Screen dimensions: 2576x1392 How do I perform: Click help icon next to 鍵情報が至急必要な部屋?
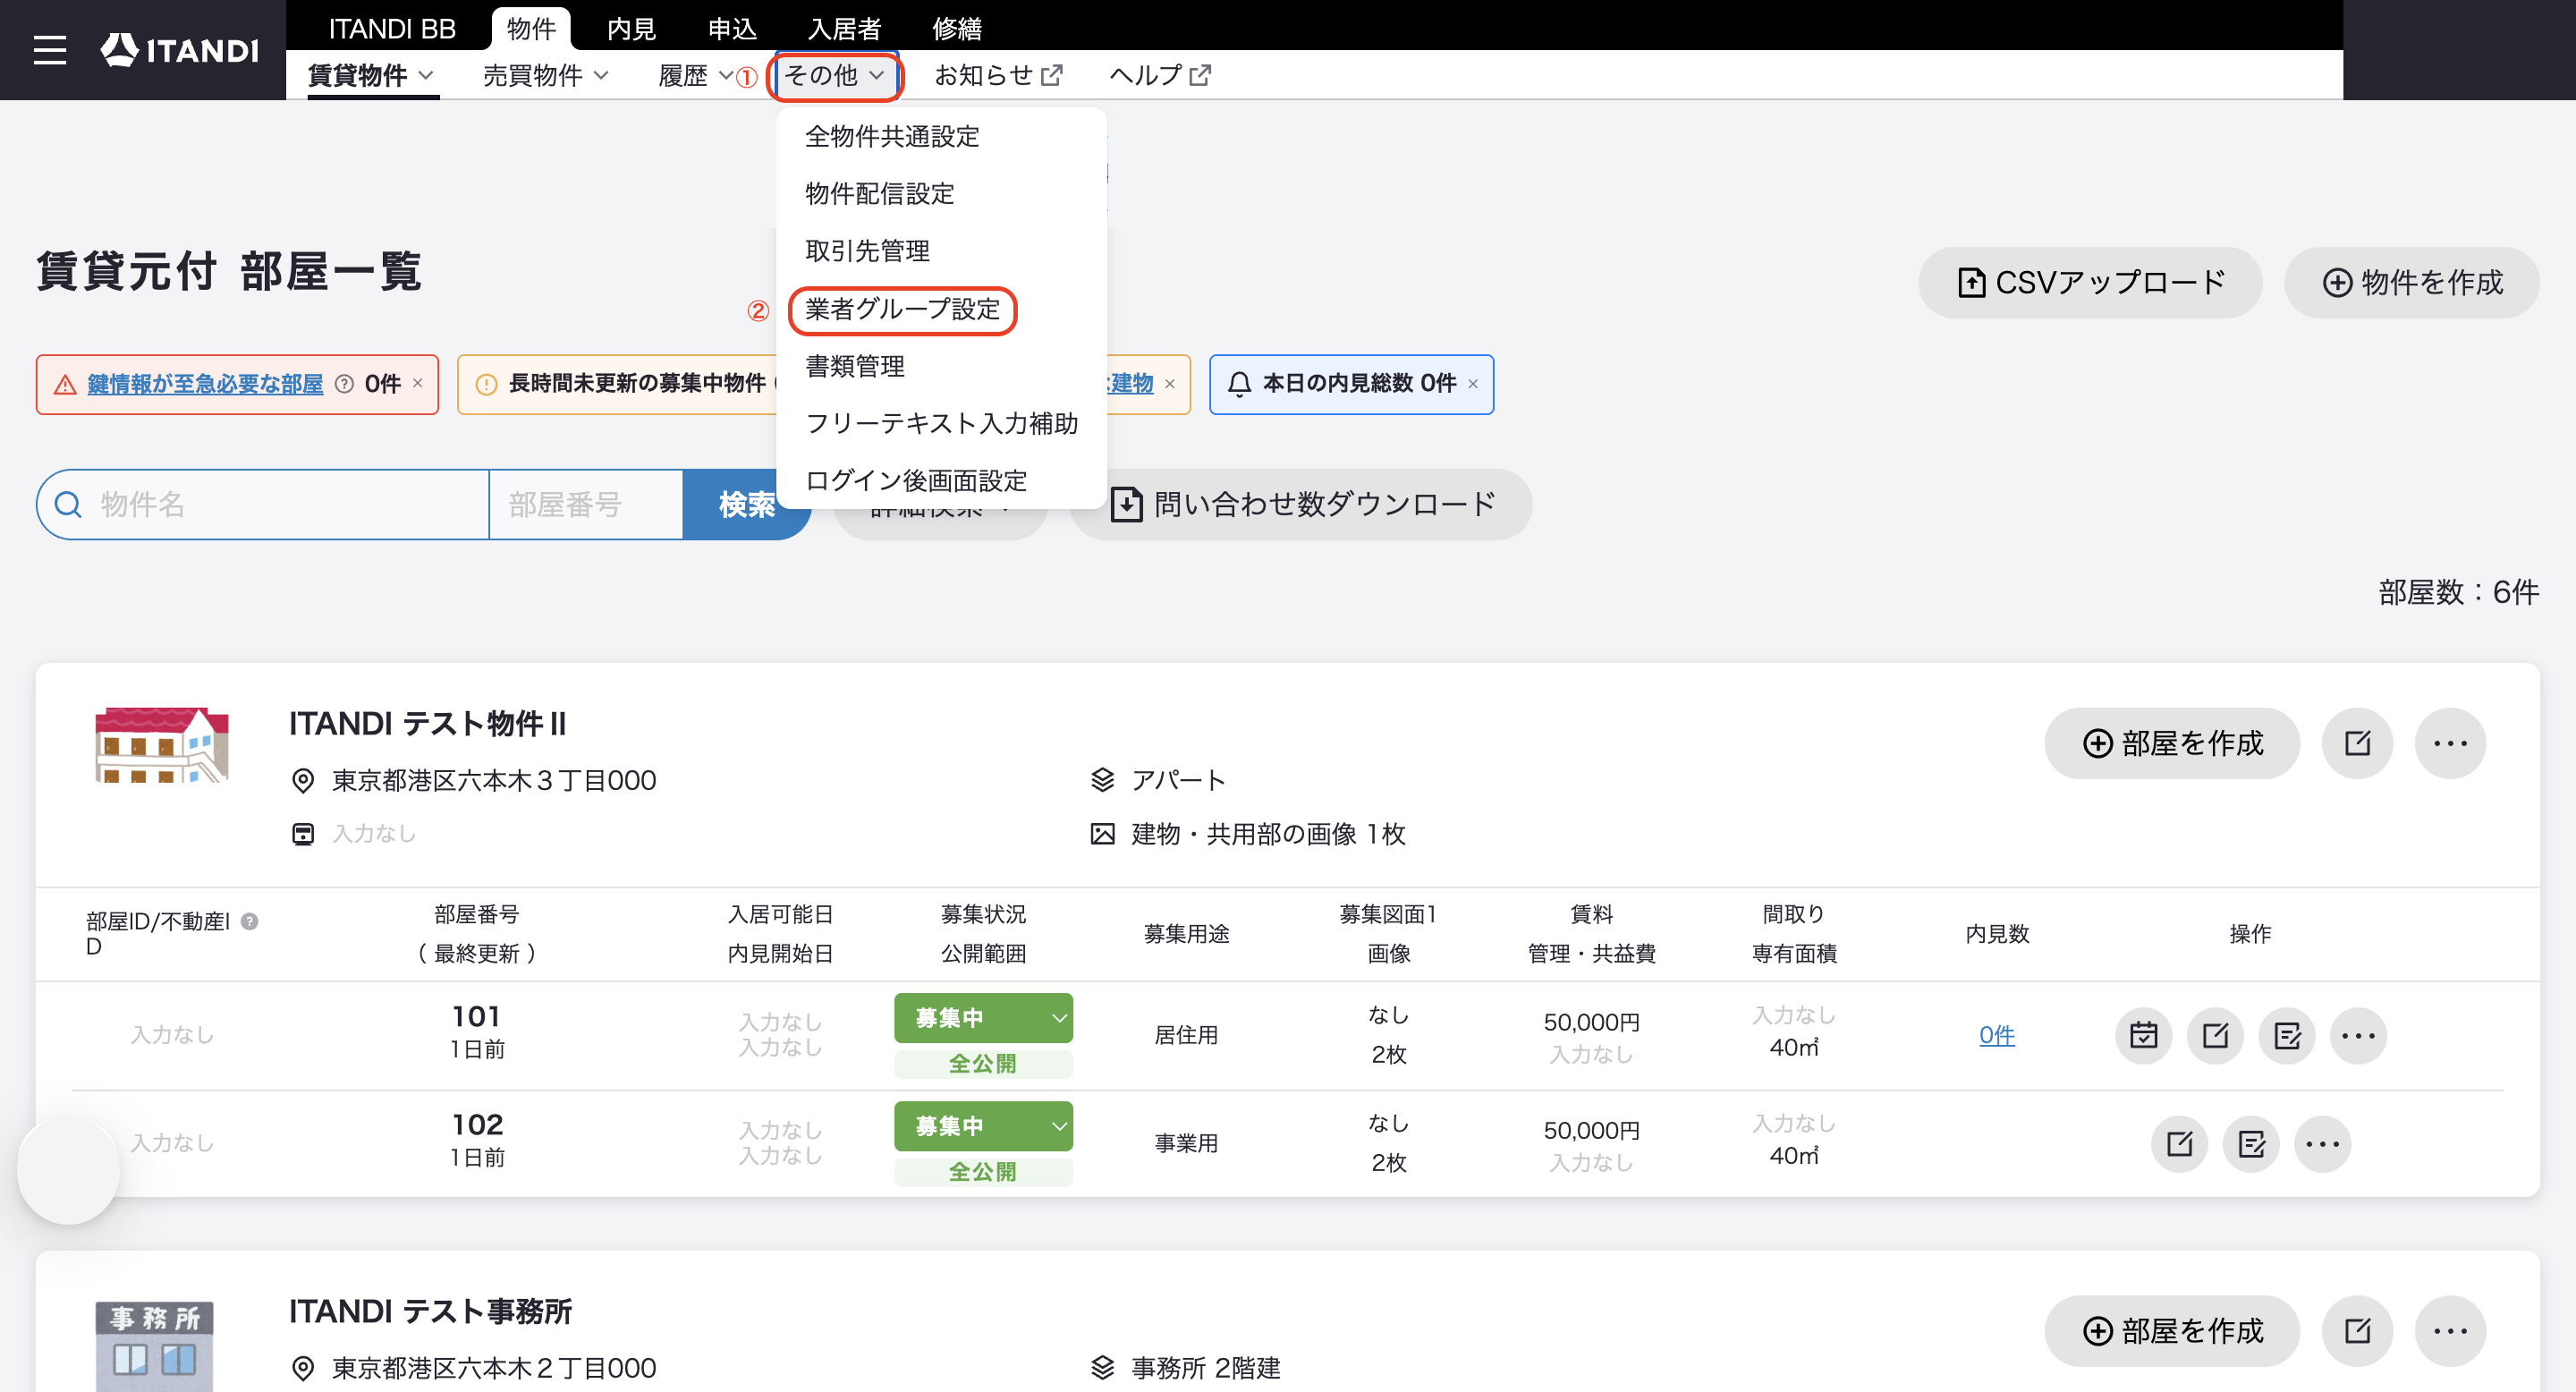click(x=344, y=384)
